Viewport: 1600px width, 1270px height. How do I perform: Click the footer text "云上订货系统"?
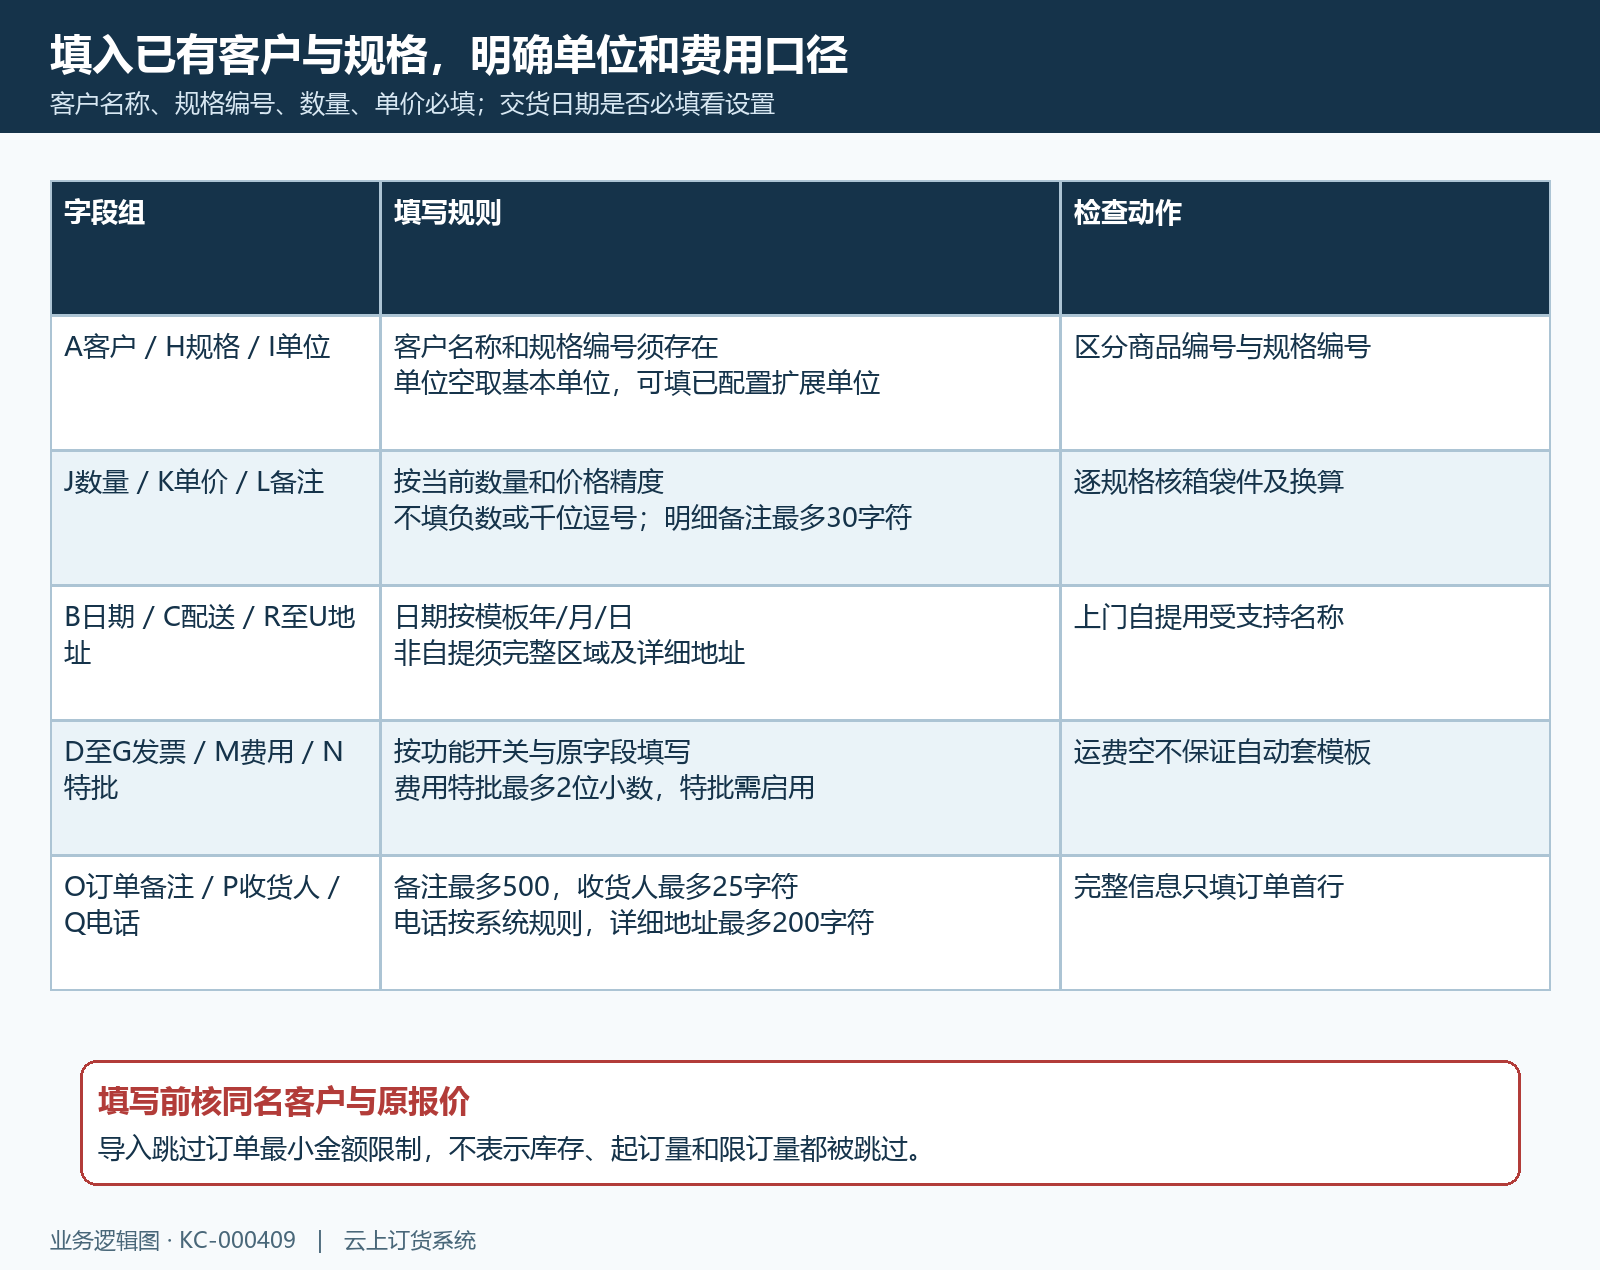click(x=410, y=1241)
